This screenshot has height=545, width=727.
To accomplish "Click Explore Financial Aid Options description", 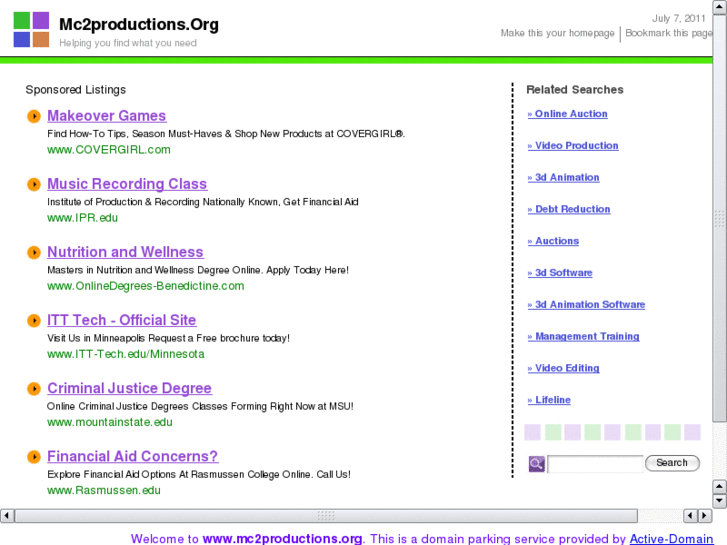I will pos(199,475).
